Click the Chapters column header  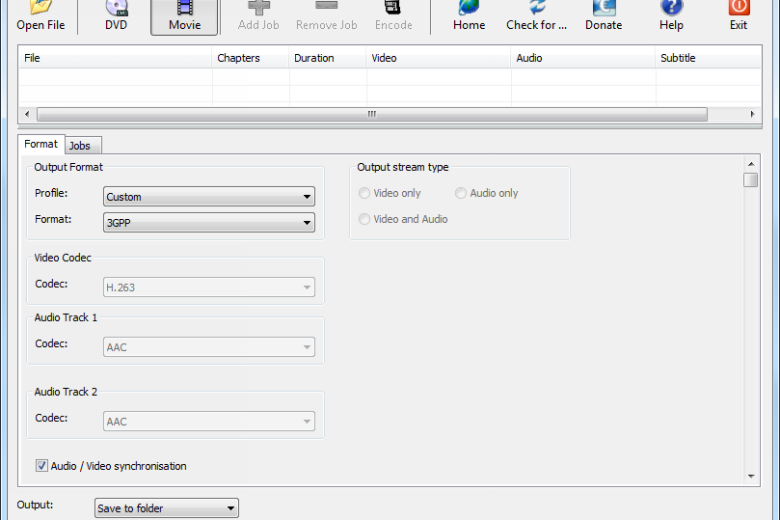[250, 58]
